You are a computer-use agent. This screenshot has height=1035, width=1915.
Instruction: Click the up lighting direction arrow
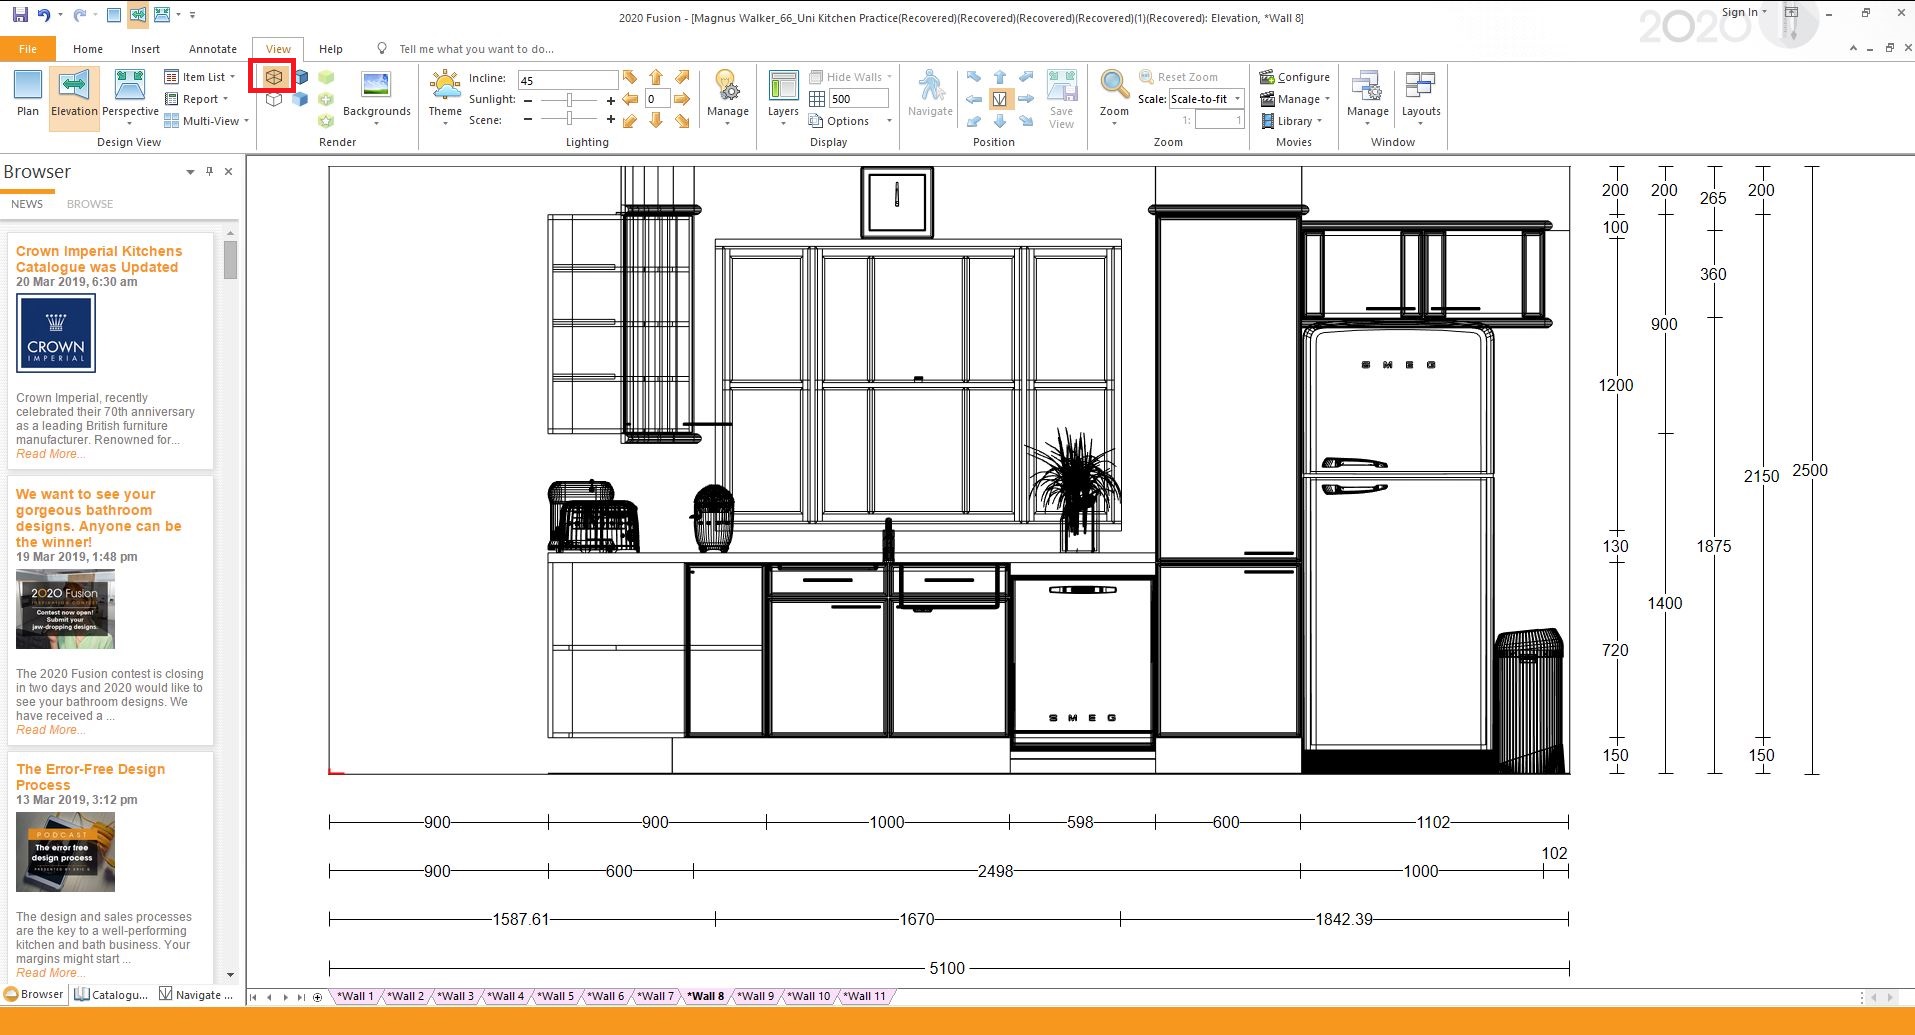click(656, 77)
